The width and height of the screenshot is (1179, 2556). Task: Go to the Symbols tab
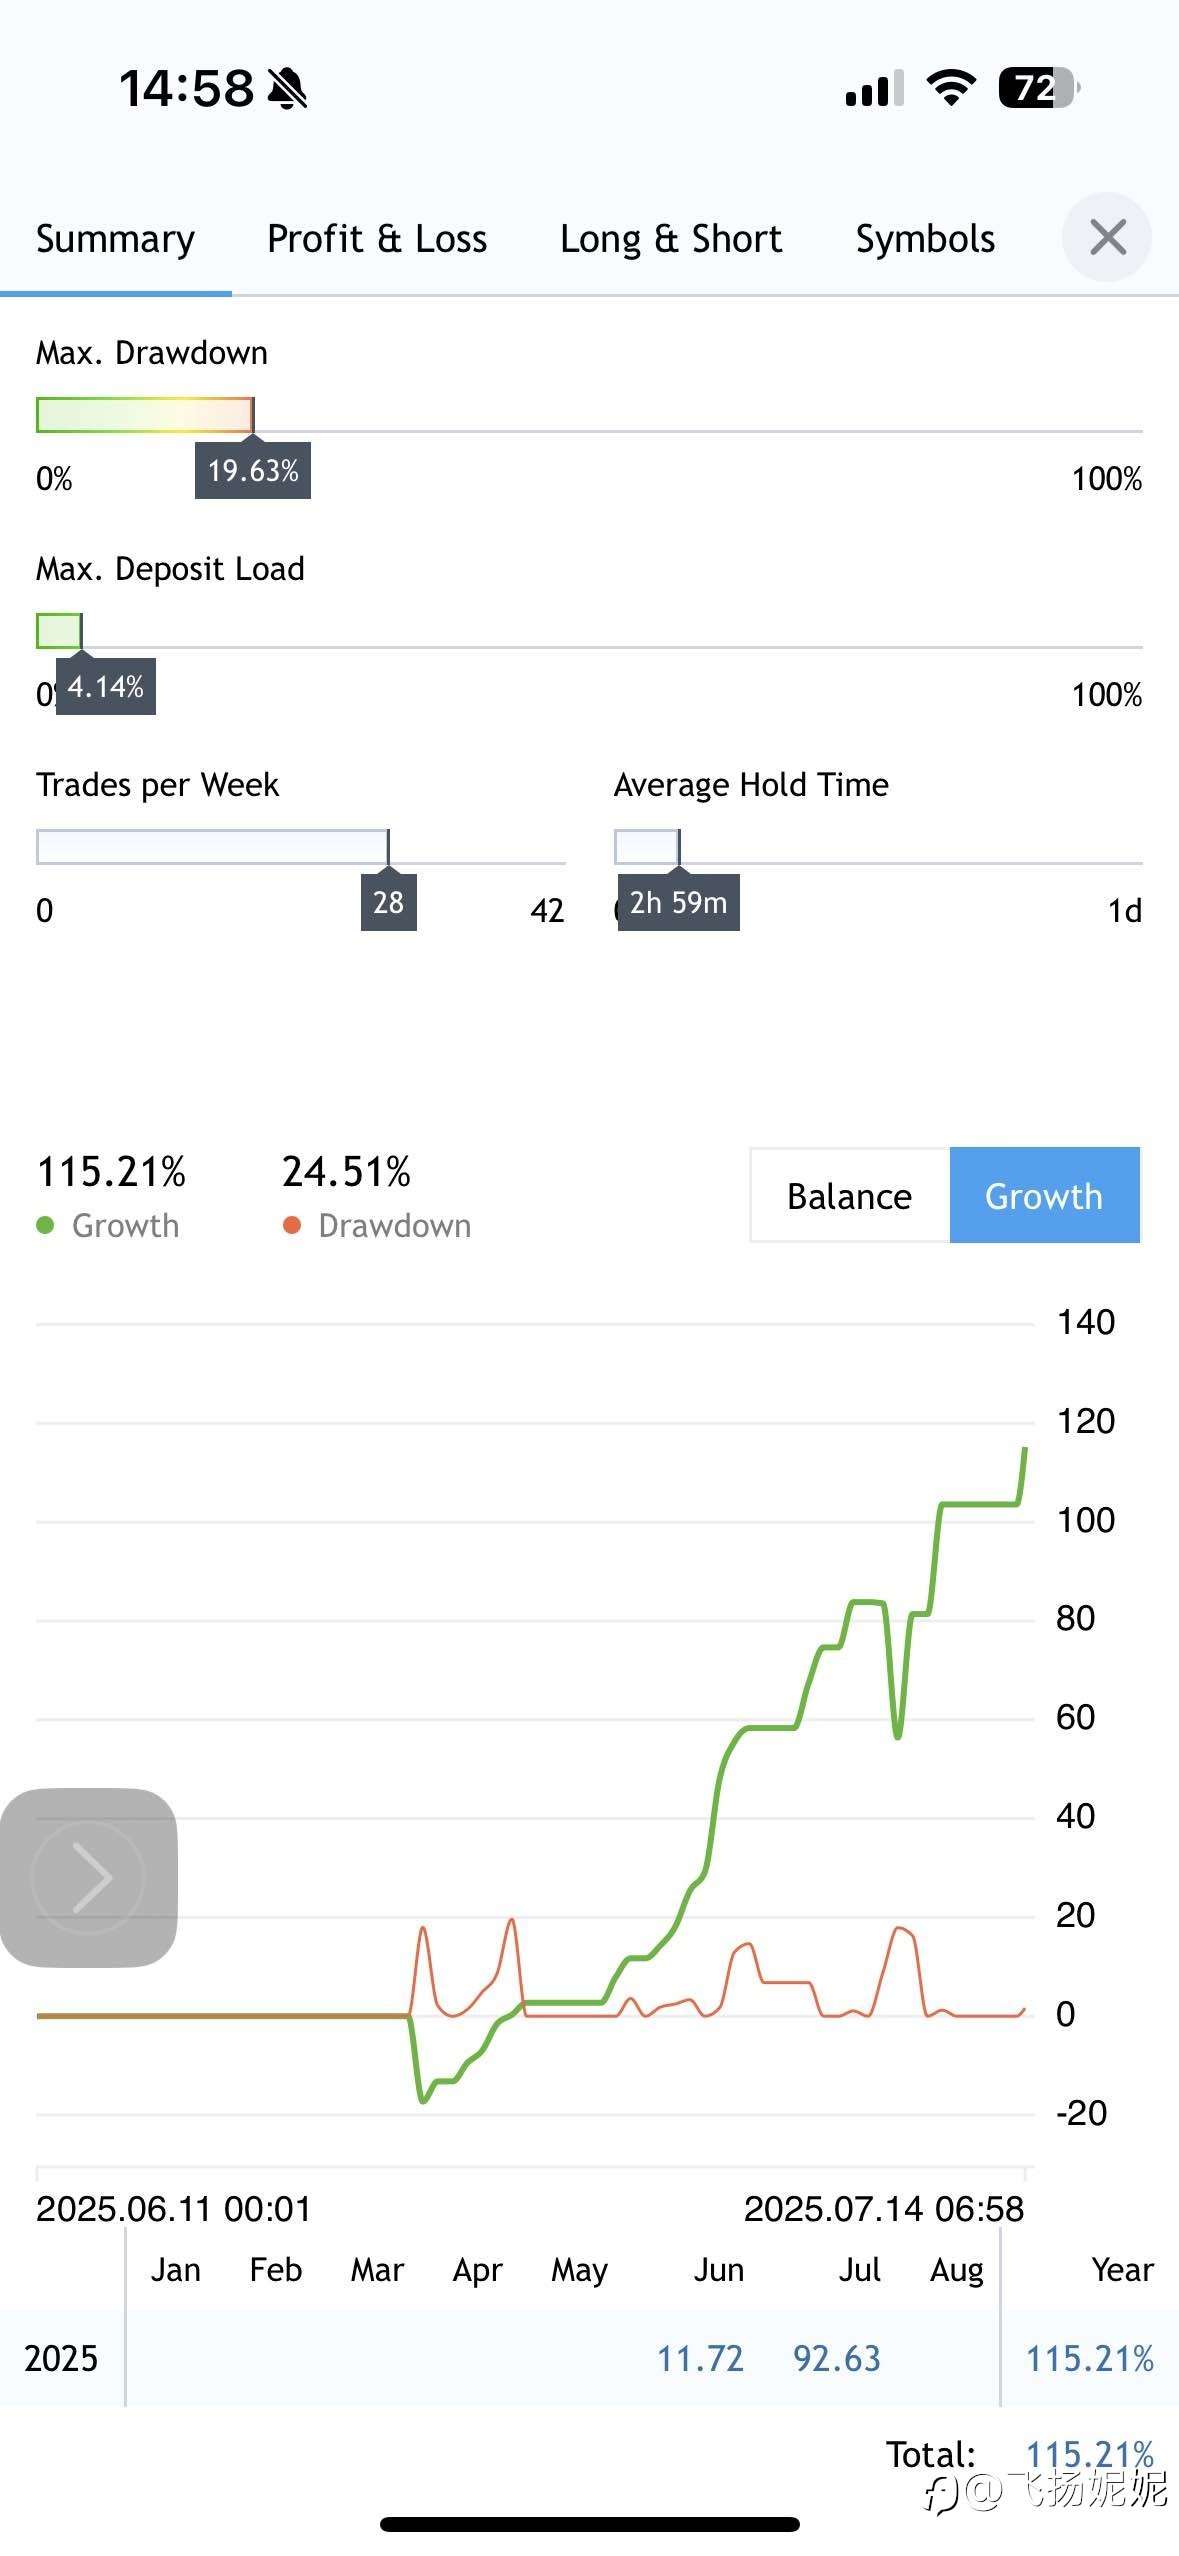925,239
